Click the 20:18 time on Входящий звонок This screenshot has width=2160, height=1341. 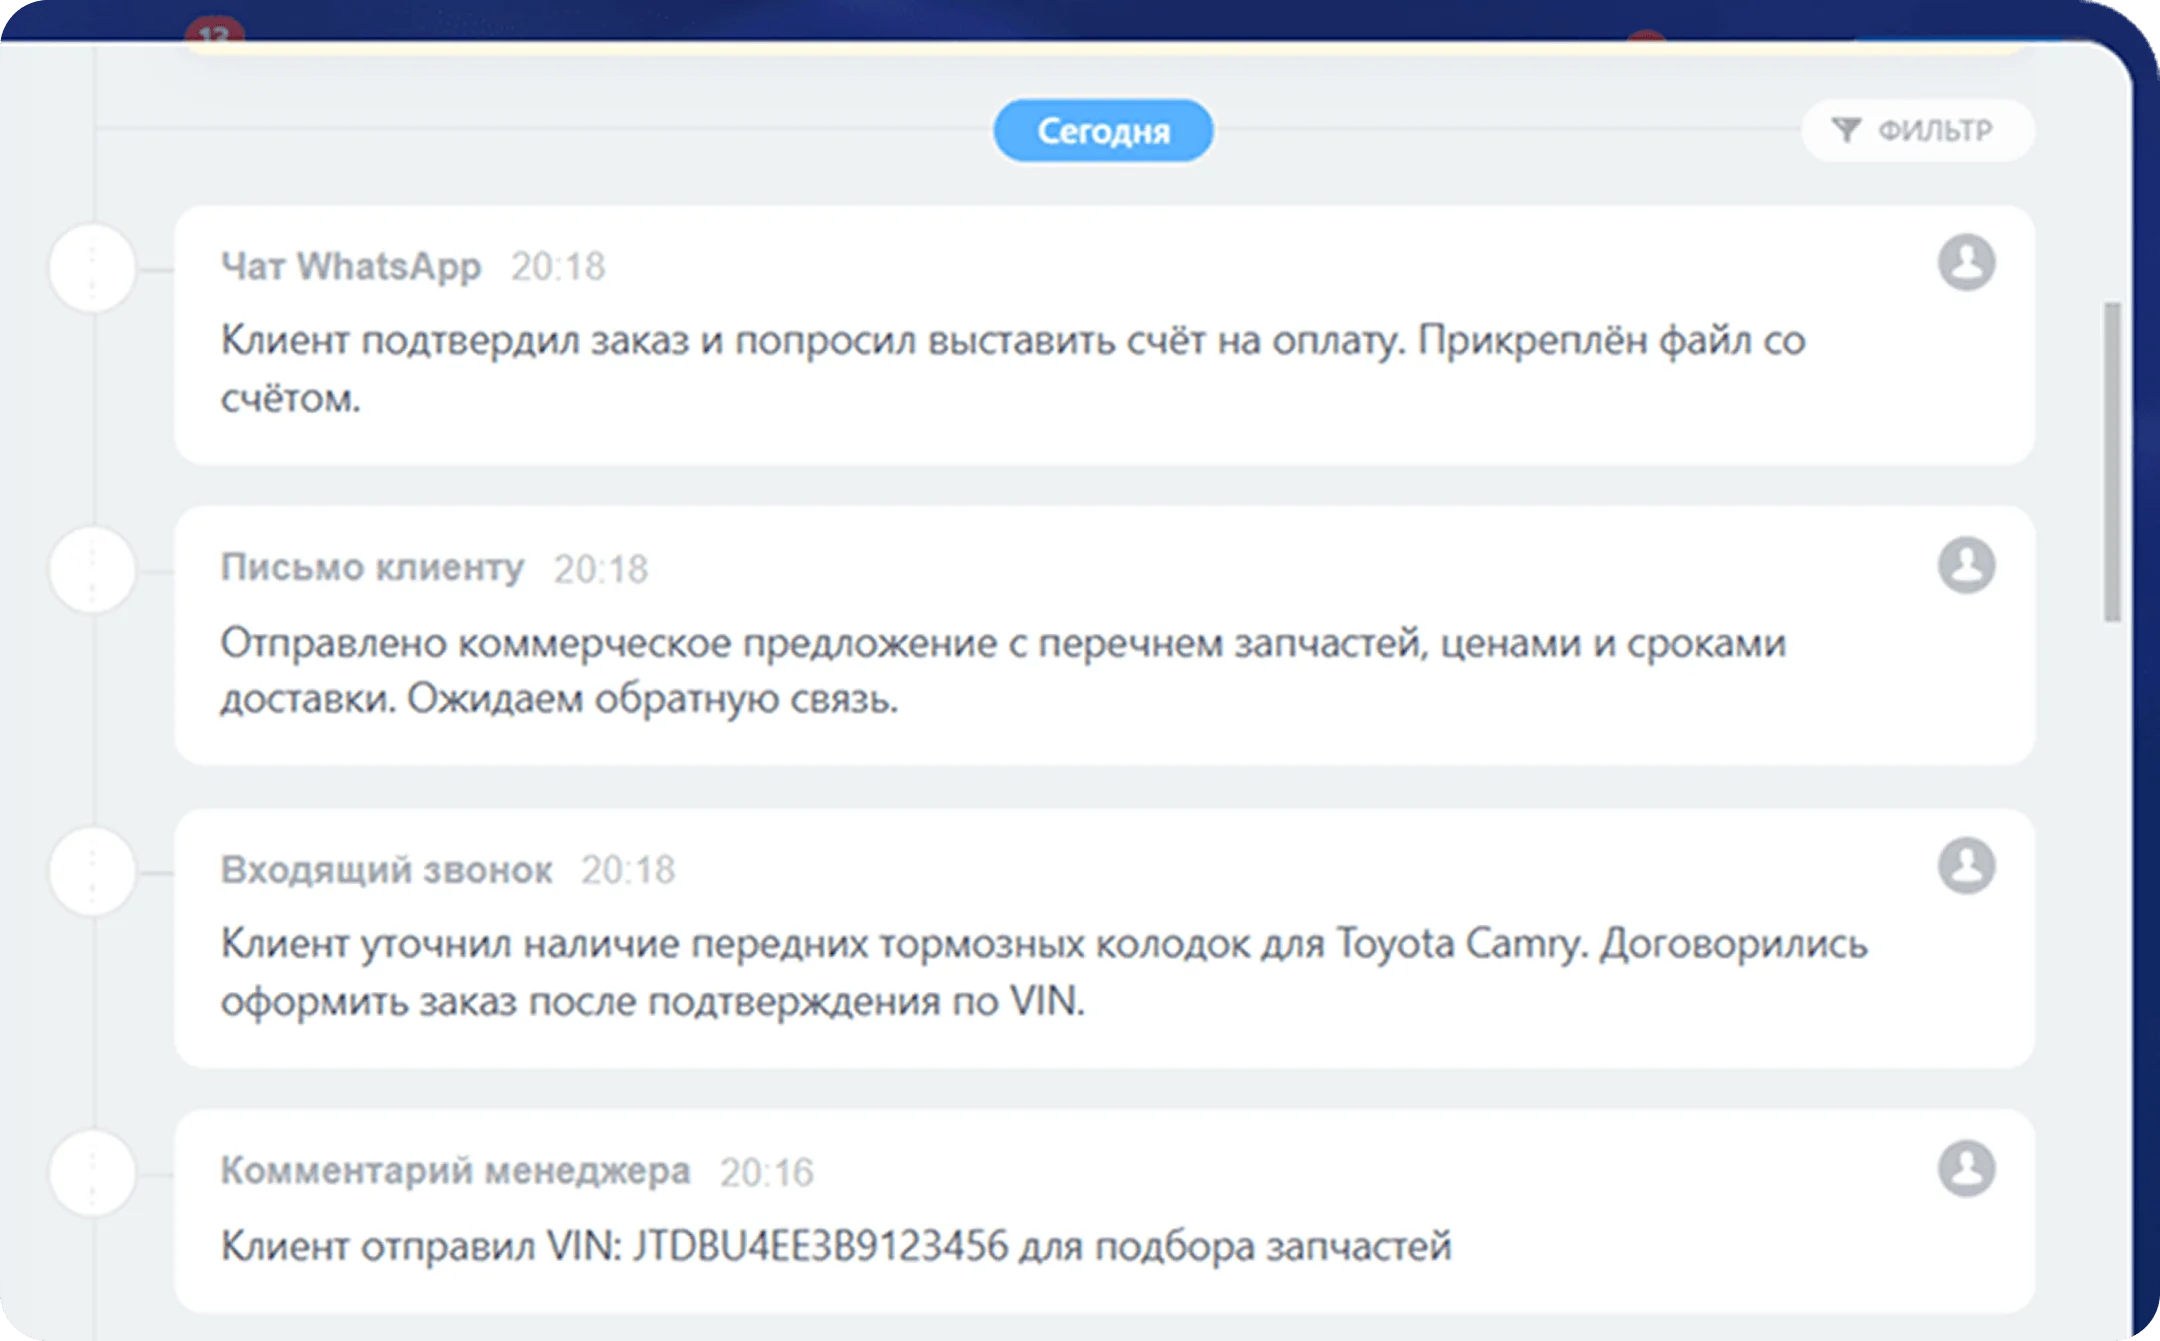tap(628, 870)
